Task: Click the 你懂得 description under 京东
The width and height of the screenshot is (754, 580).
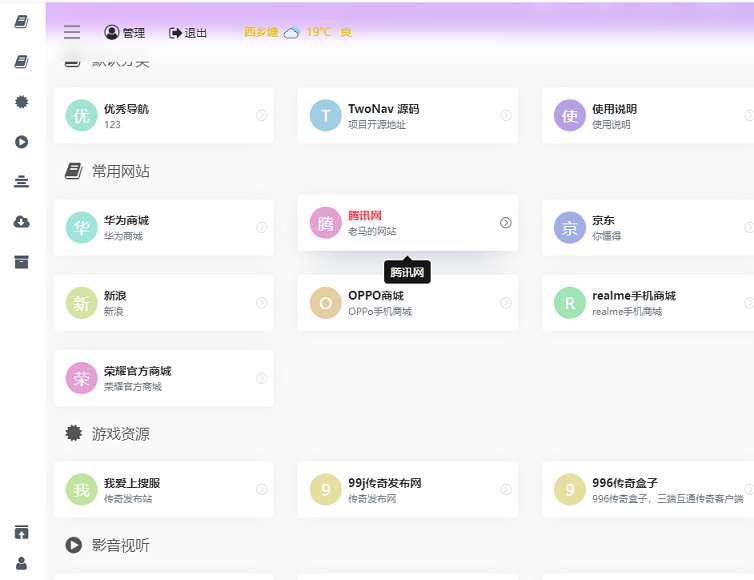Action: coord(606,236)
